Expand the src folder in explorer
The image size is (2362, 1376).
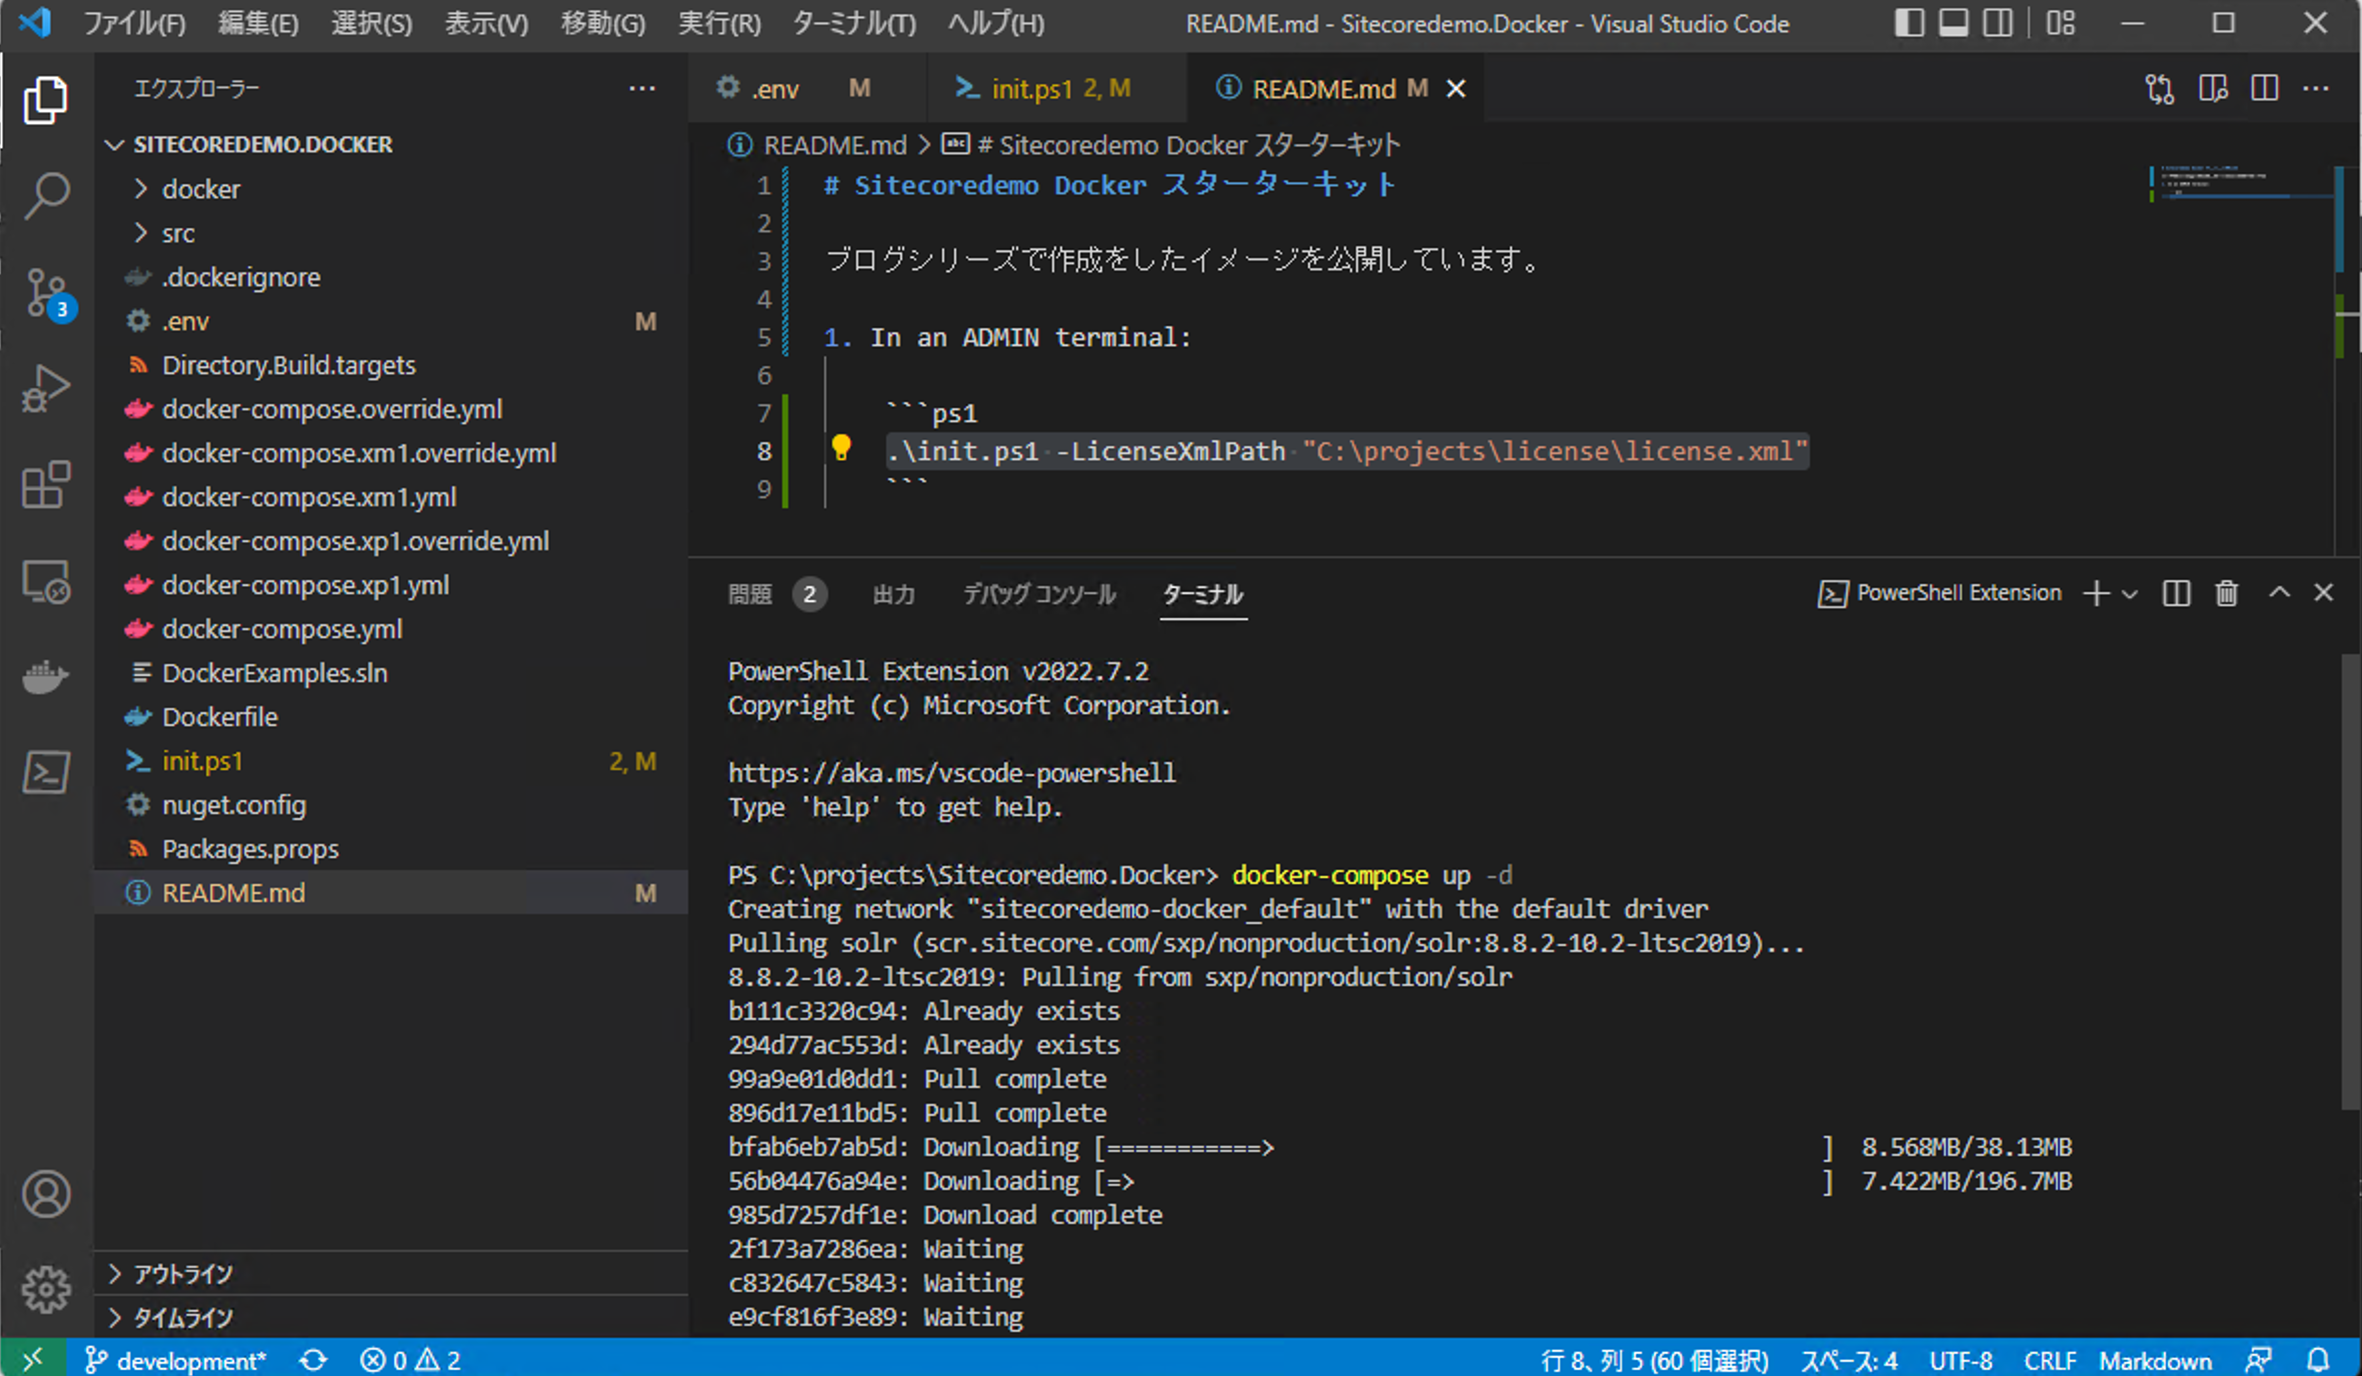(x=179, y=231)
